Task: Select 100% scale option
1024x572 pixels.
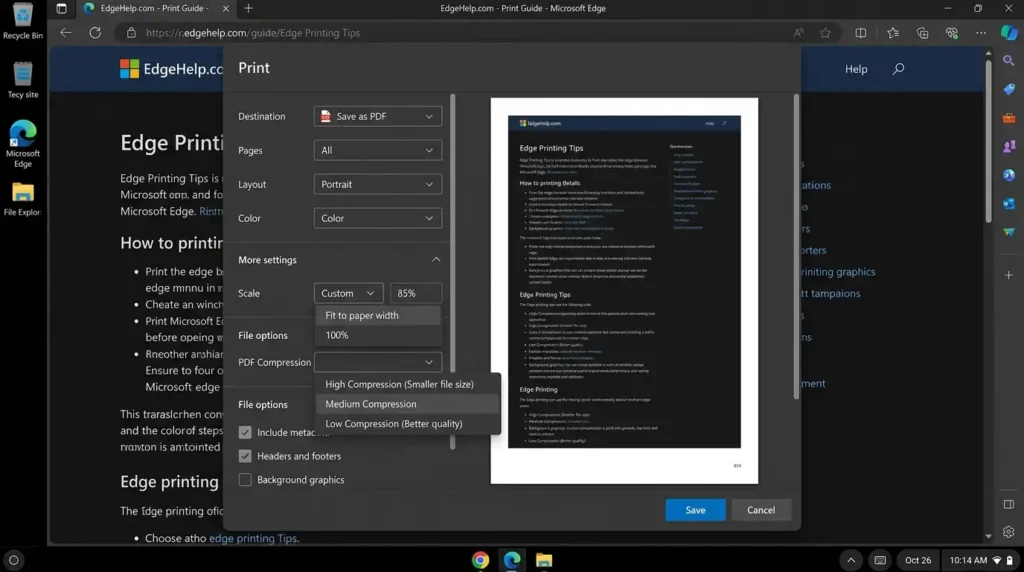Action: coord(378,335)
